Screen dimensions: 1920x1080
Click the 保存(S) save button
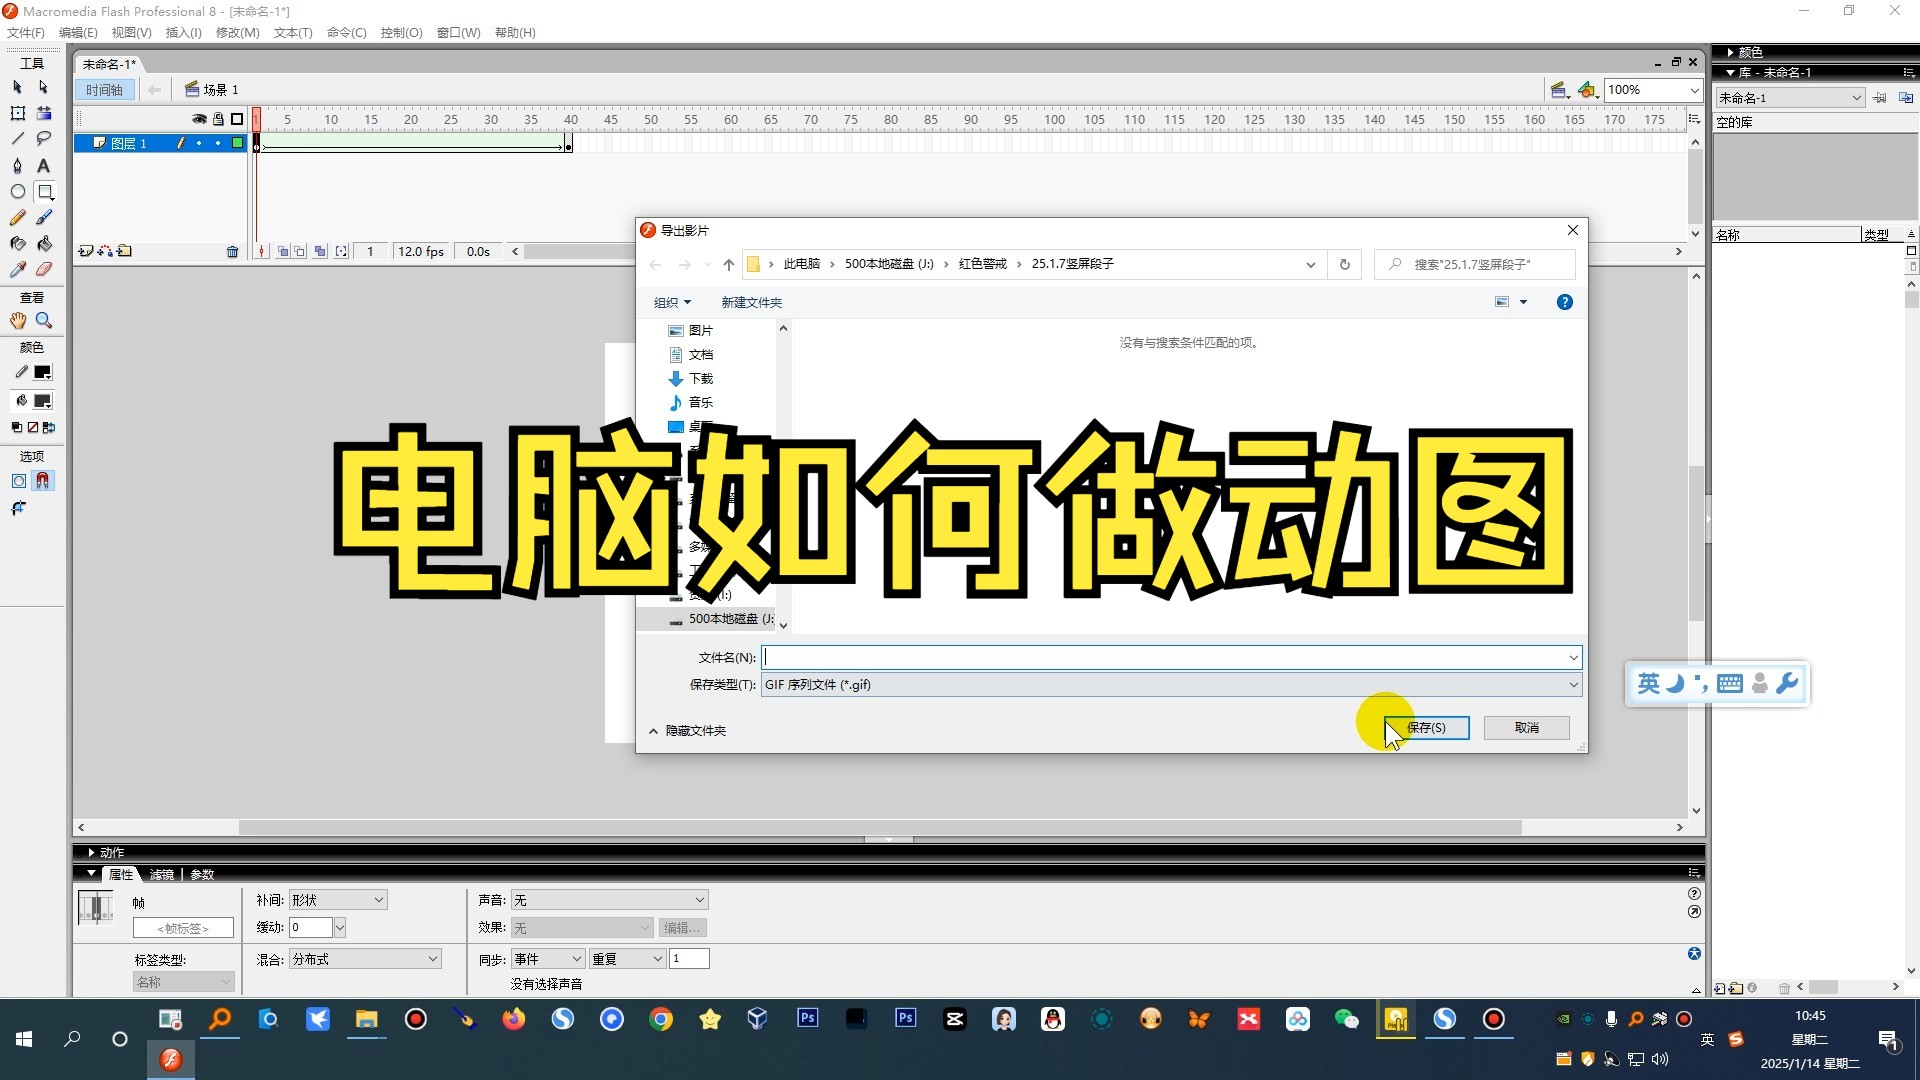tap(1427, 728)
